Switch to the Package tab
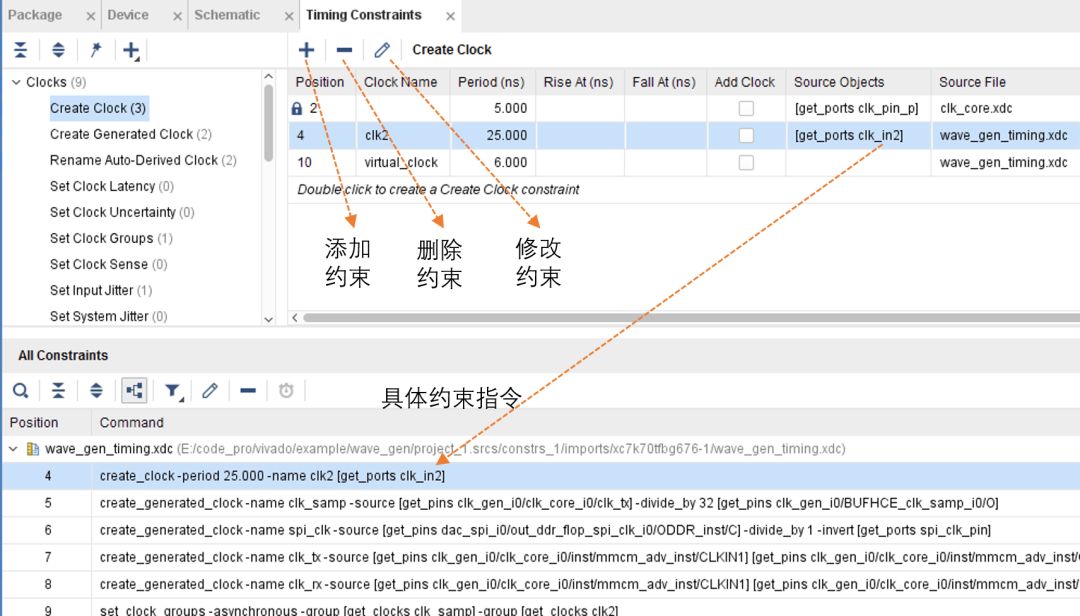 pyautogui.click(x=34, y=14)
